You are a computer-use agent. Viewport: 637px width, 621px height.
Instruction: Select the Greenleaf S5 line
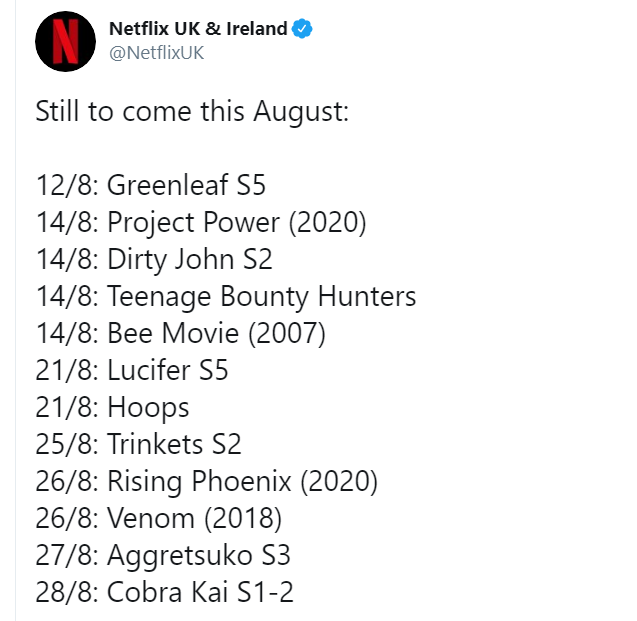(x=151, y=185)
